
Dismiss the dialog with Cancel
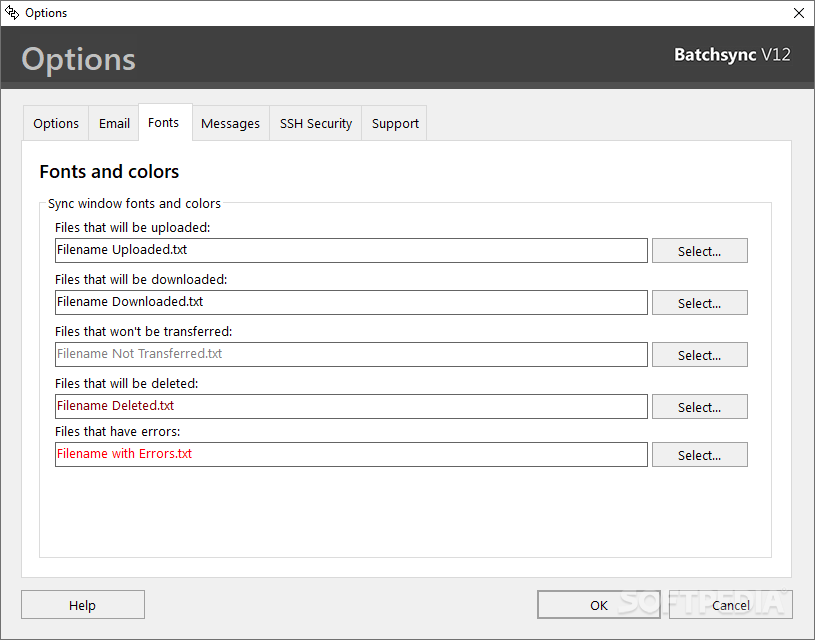click(731, 605)
